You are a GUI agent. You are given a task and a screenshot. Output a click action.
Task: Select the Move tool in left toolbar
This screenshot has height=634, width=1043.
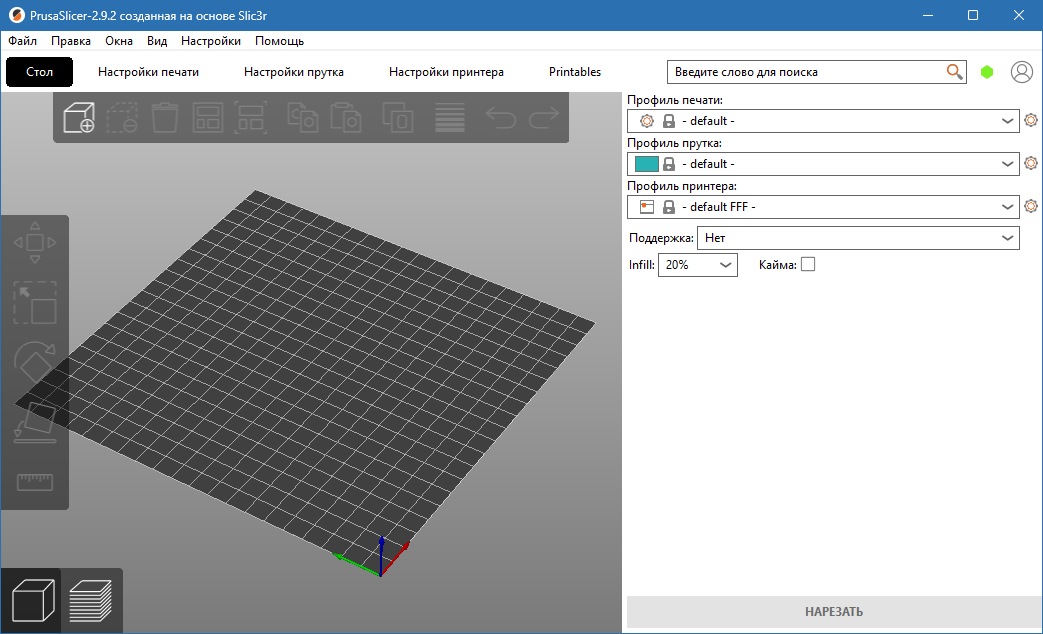tap(35, 243)
